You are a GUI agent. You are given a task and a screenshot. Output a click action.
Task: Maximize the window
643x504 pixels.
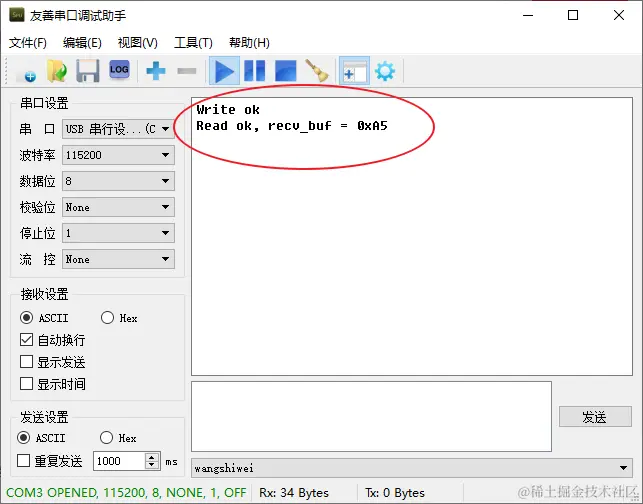tap(573, 16)
